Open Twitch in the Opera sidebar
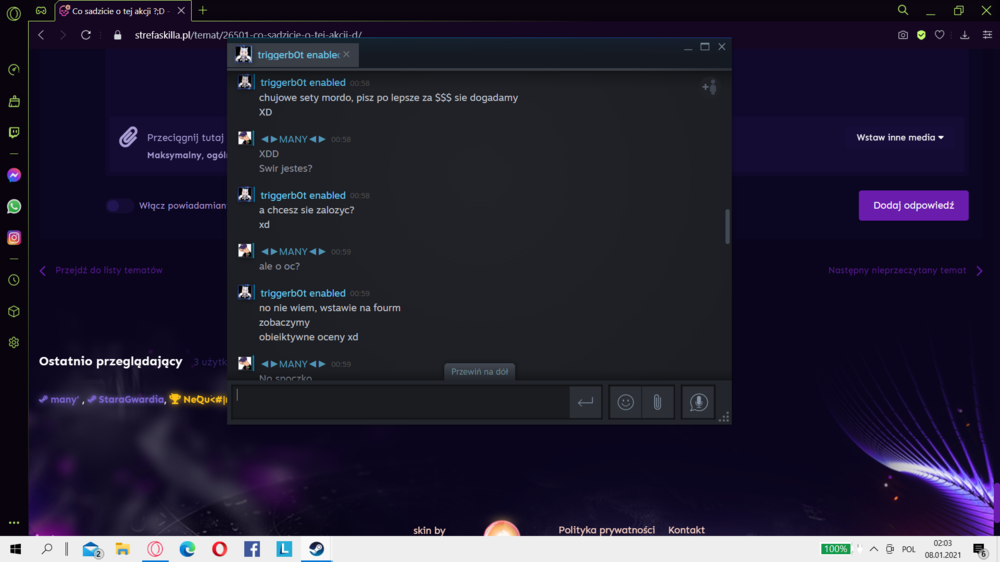The height and width of the screenshot is (562, 1000). pos(13,132)
